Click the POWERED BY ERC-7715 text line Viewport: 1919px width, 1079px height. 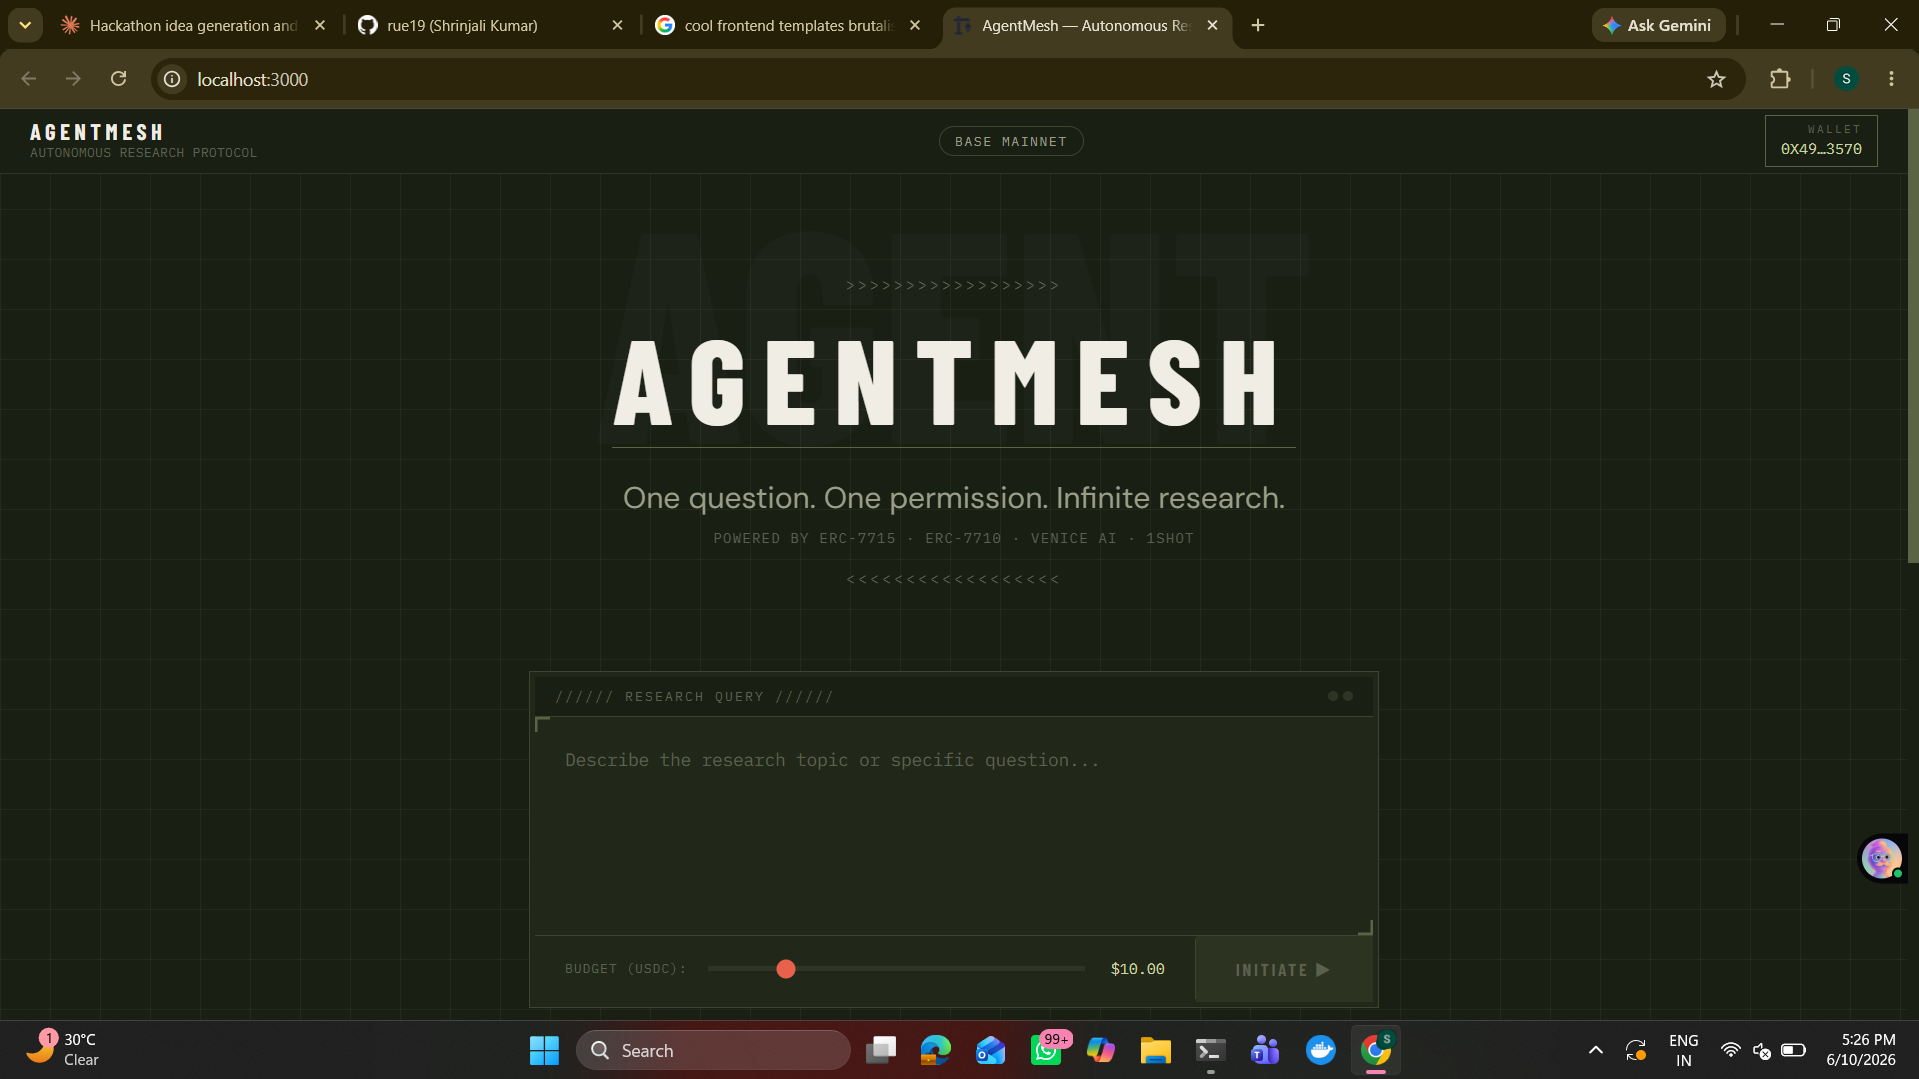click(x=954, y=539)
